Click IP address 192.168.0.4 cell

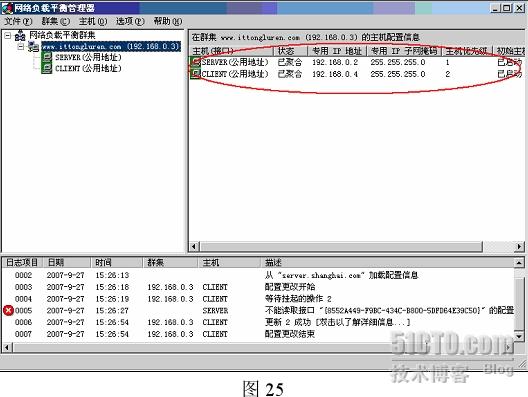pyautogui.click(x=335, y=74)
